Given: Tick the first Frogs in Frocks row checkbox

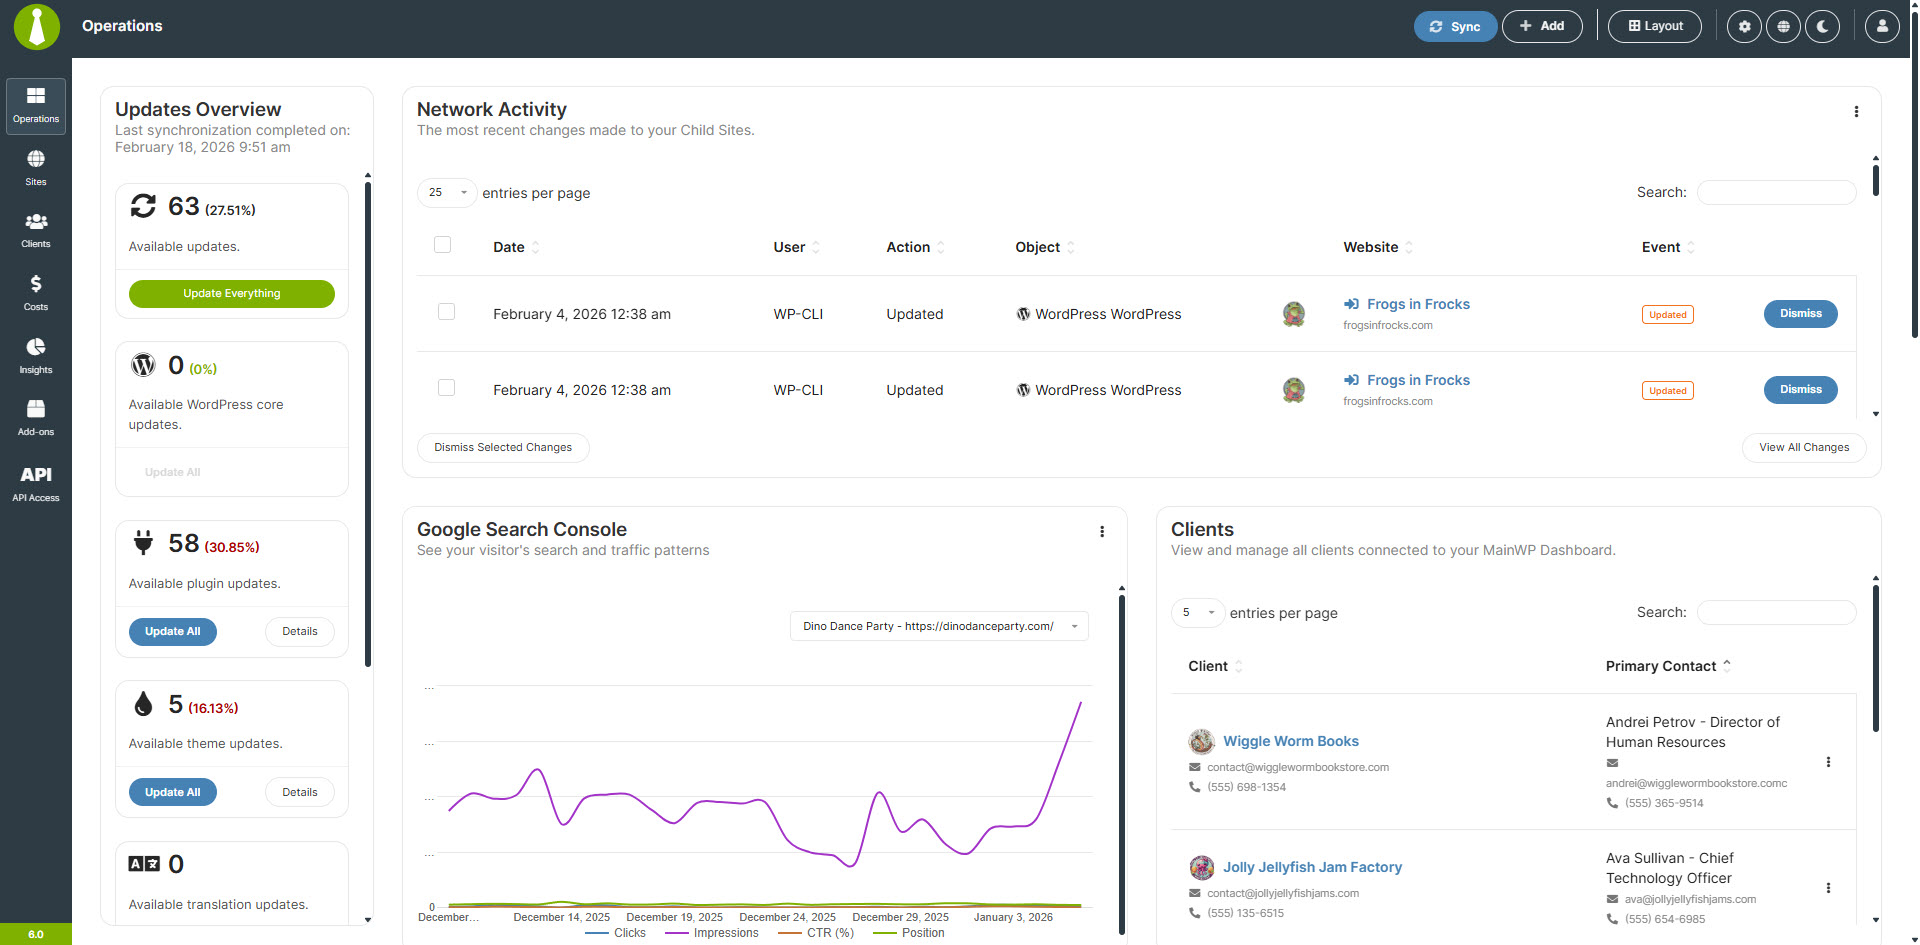Looking at the screenshot, I should (447, 312).
